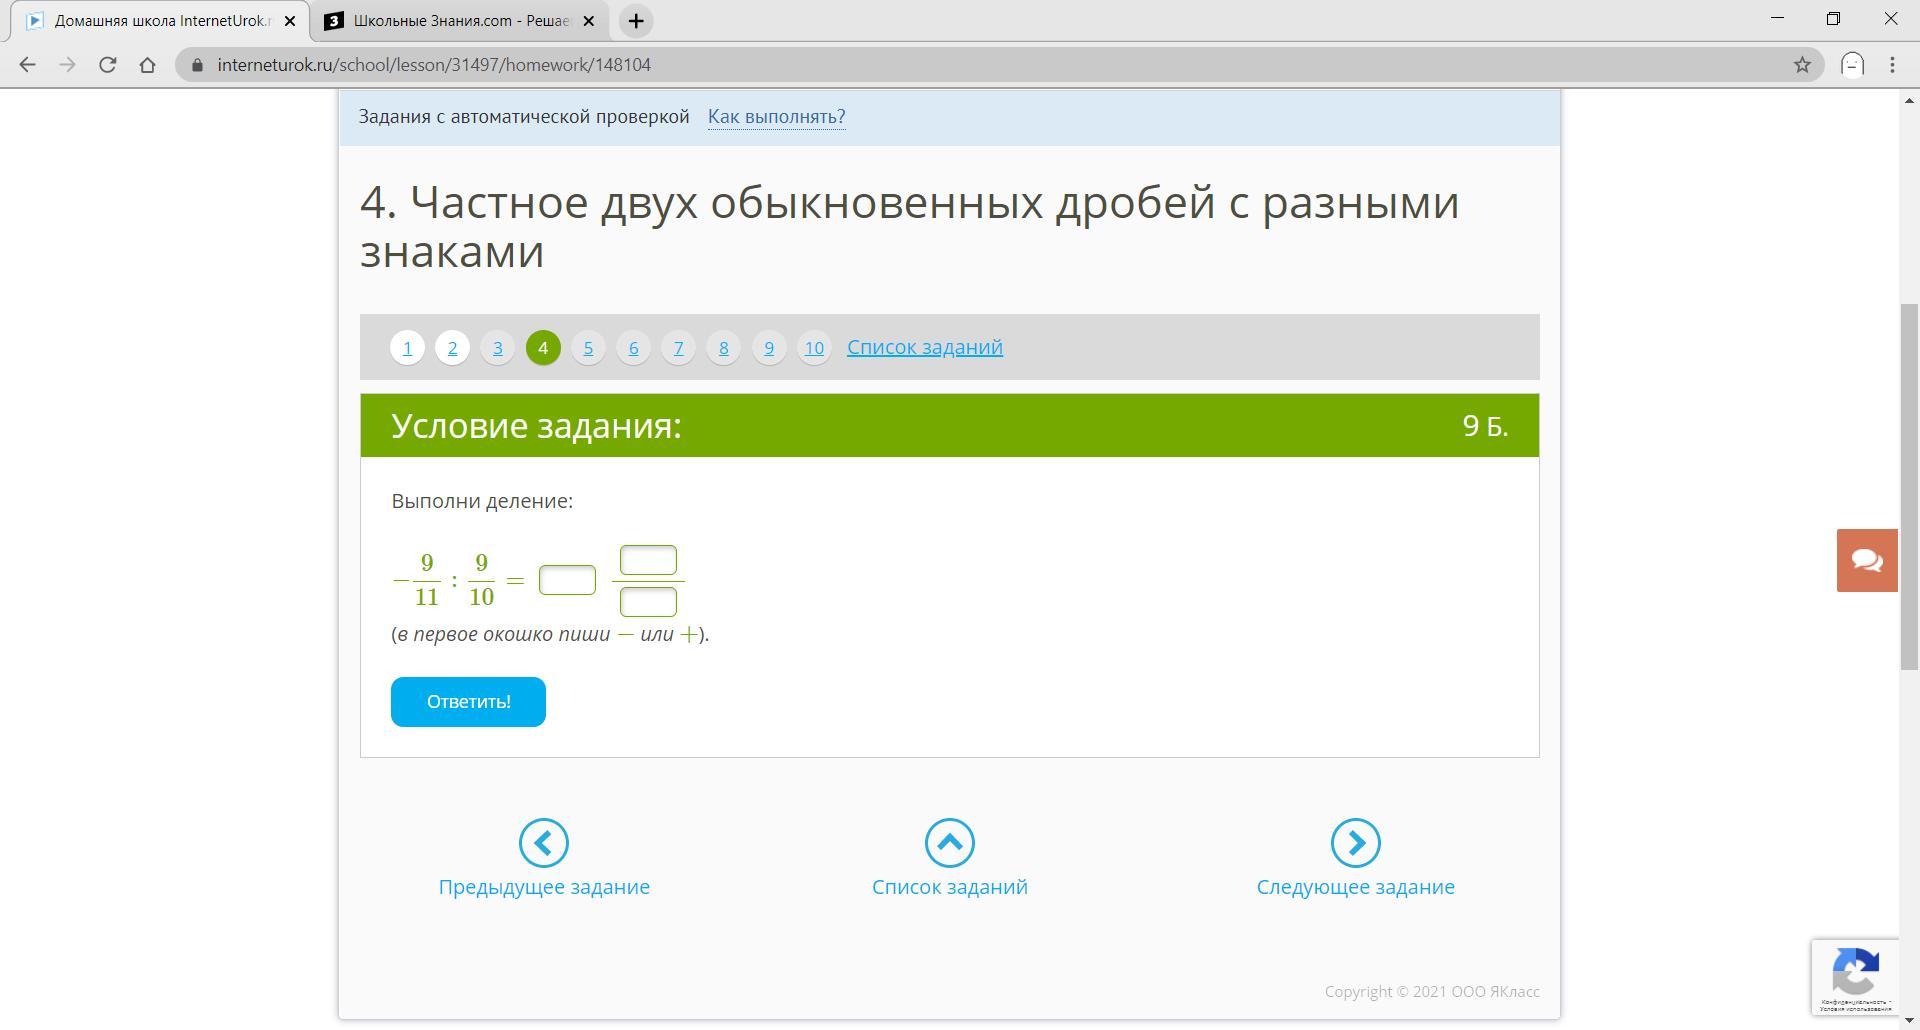1920x1030 pixels.
Task: Go to task number 7
Action: click(678, 348)
